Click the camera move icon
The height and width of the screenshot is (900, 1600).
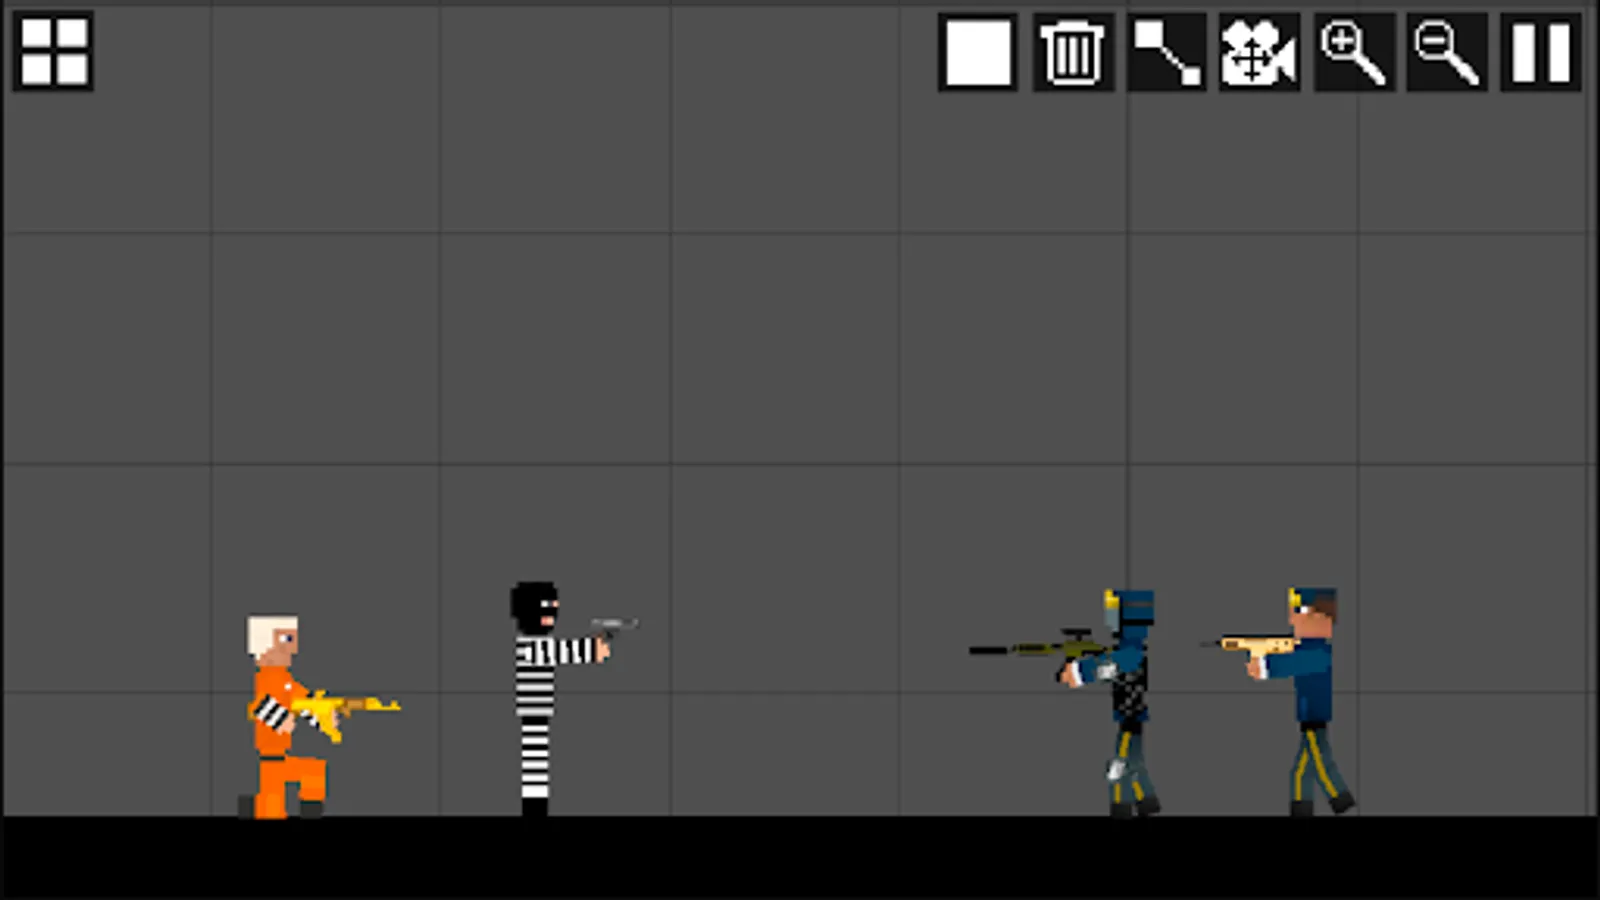point(1259,52)
